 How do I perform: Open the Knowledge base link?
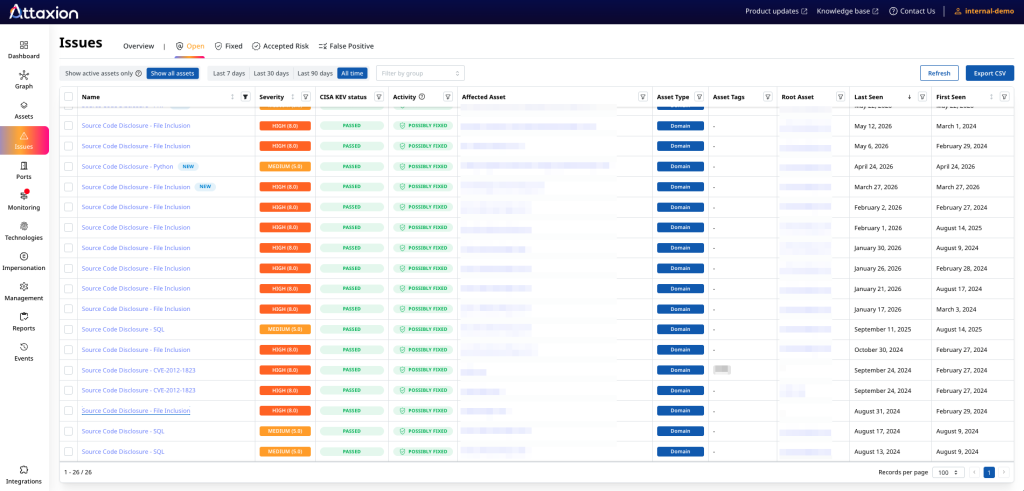point(847,11)
